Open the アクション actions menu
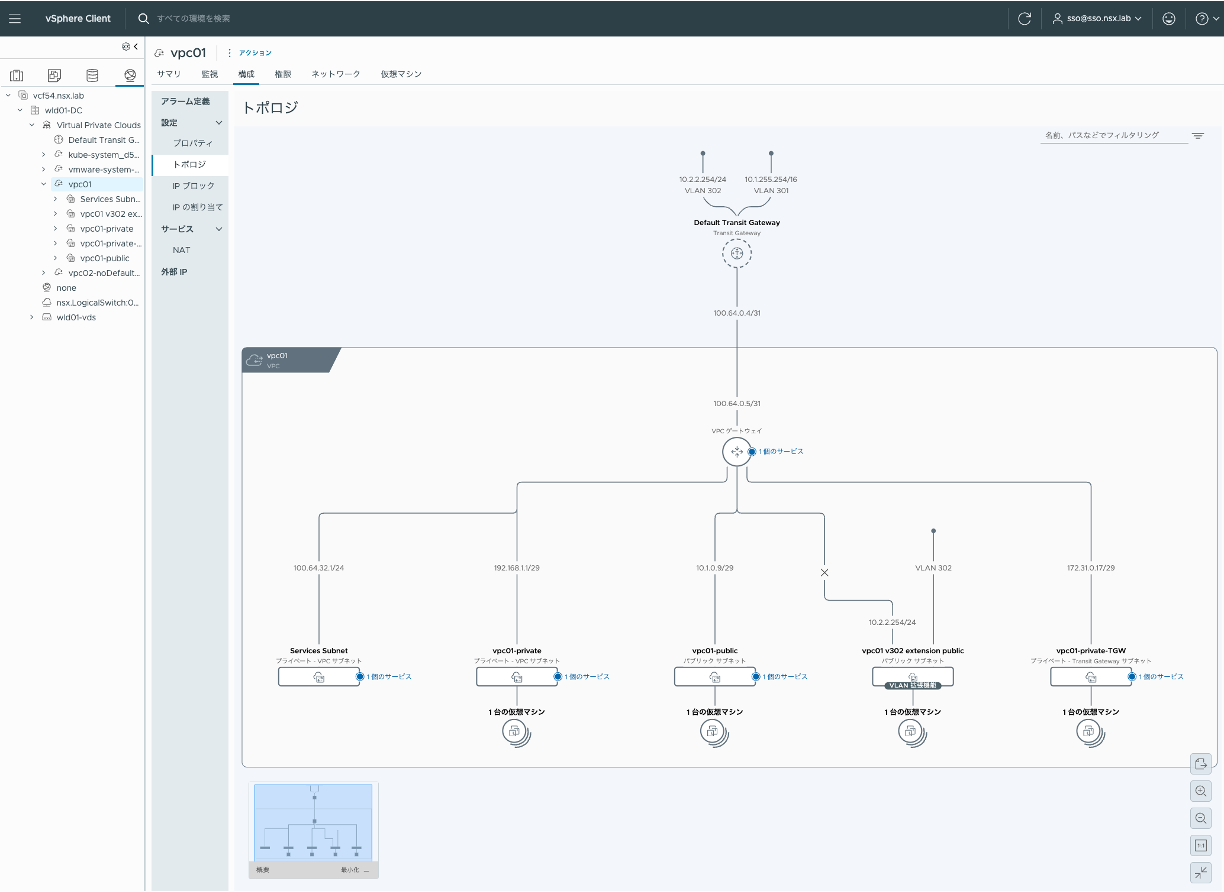1224x892 pixels. (x=255, y=52)
